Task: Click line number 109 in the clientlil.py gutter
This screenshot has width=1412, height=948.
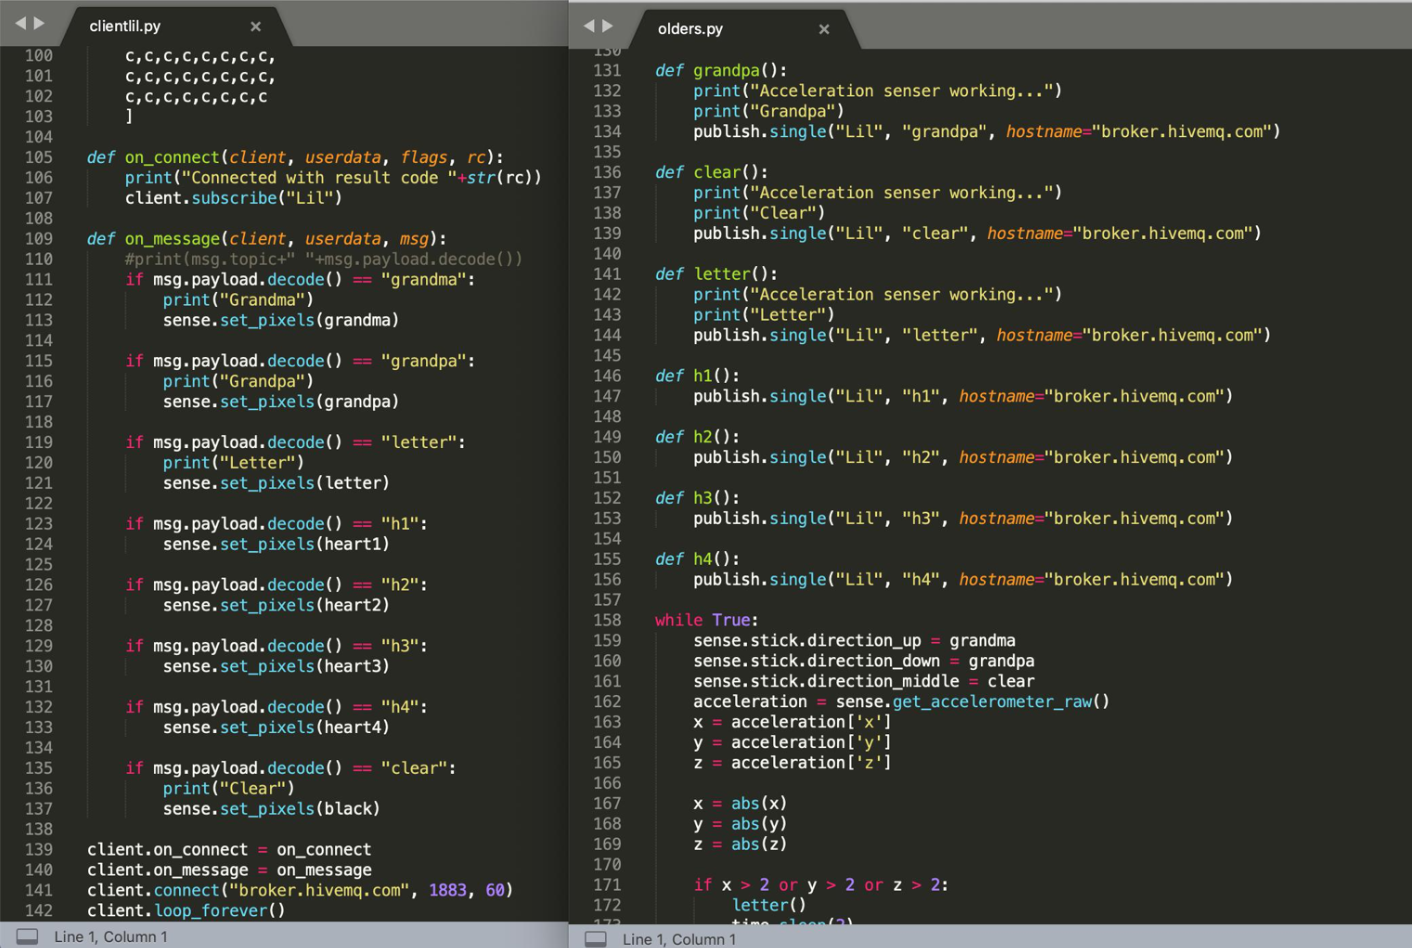Action: pos(39,239)
